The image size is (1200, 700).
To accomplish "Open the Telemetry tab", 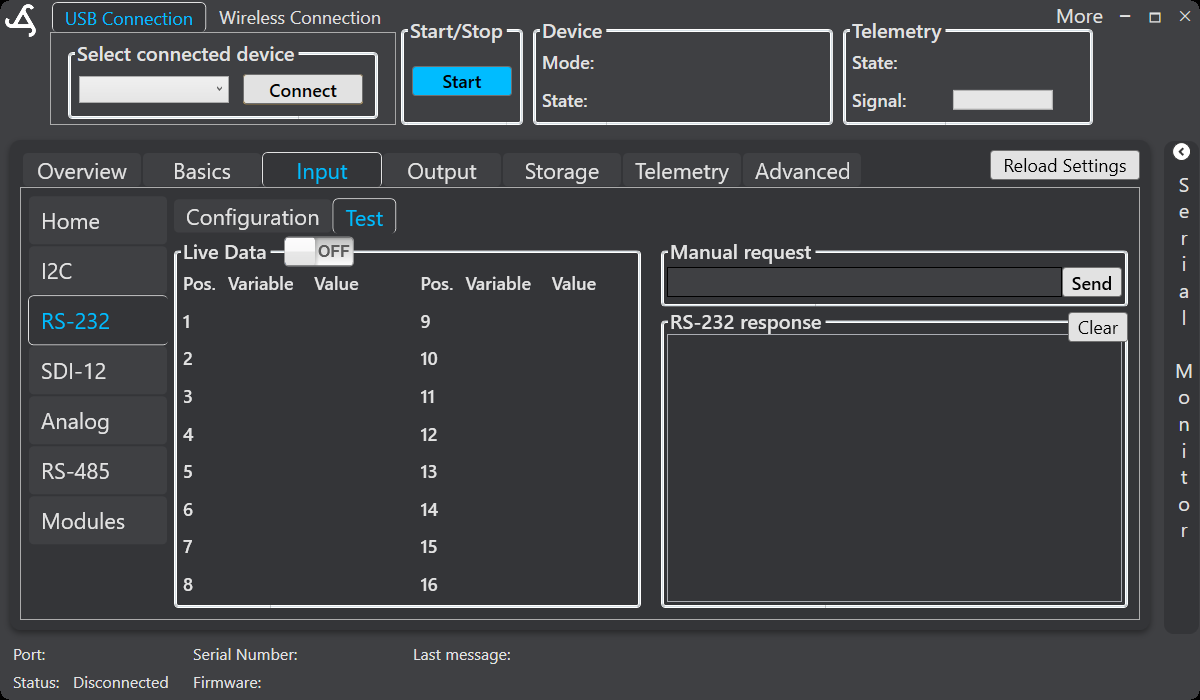I will click(682, 171).
